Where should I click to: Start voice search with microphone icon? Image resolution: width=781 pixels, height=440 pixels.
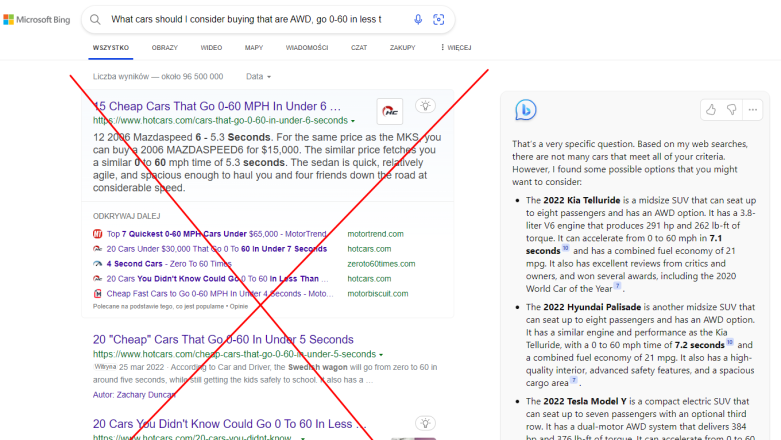coord(418,19)
